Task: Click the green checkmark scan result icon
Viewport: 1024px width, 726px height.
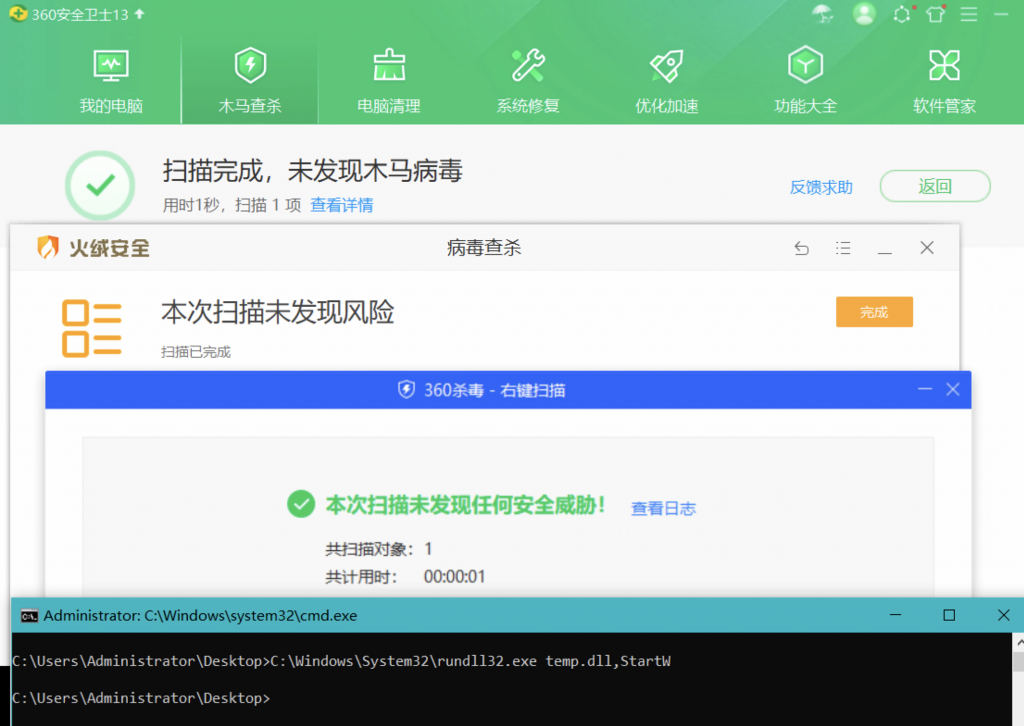Action: click(x=100, y=185)
